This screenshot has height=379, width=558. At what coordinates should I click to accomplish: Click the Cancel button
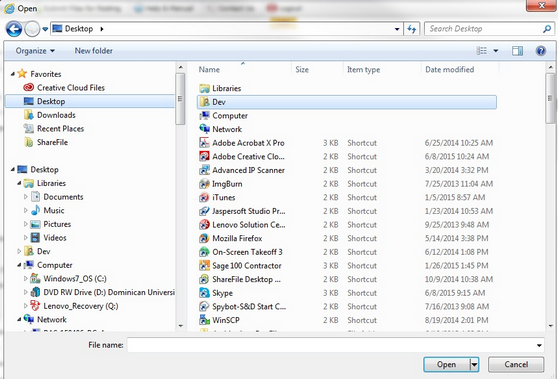[516, 364]
